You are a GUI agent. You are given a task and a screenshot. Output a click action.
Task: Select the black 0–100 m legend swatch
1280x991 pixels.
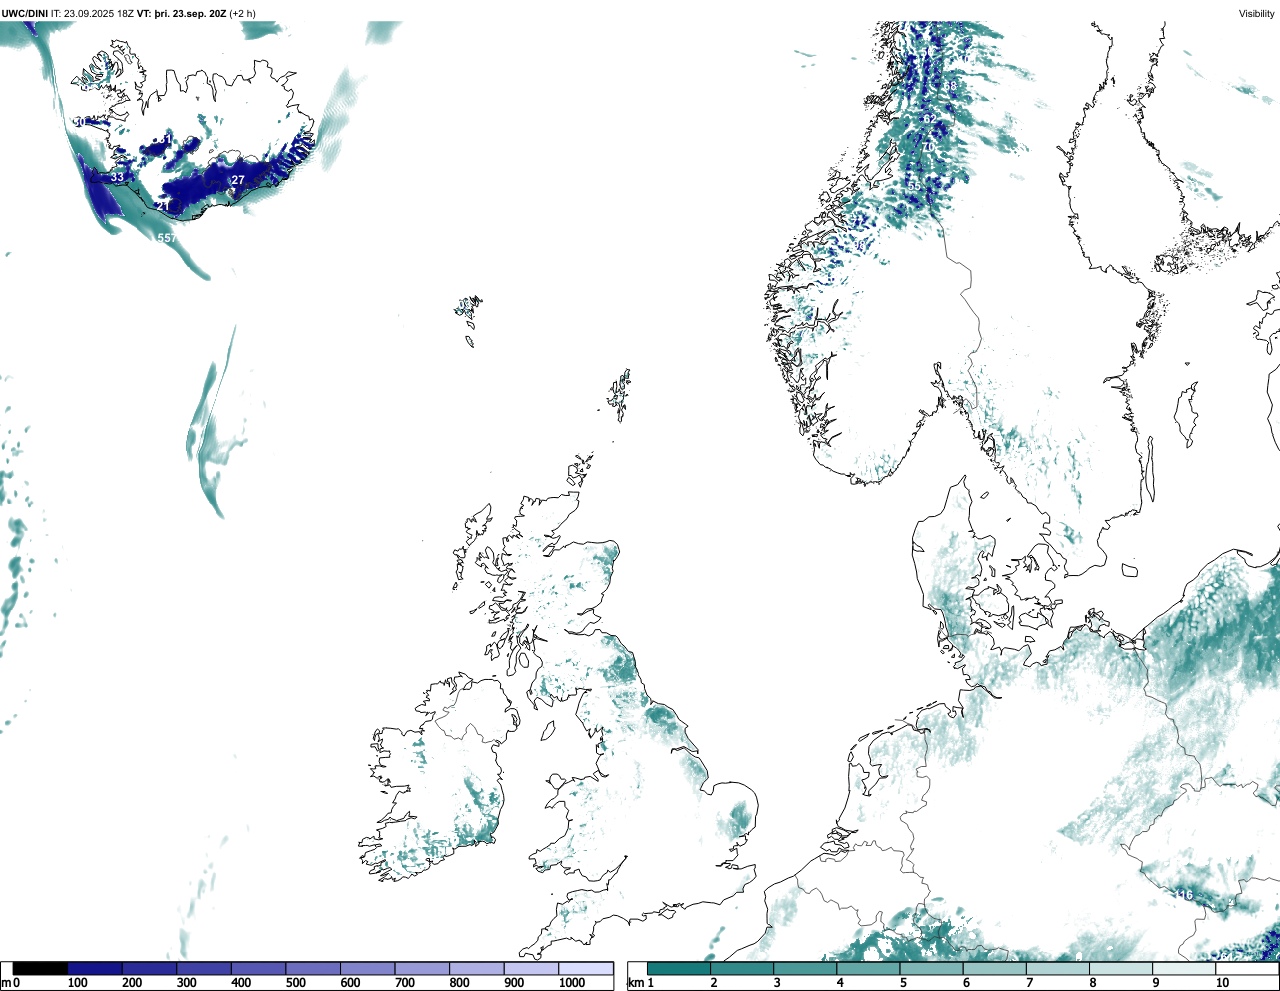click(40, 968)
